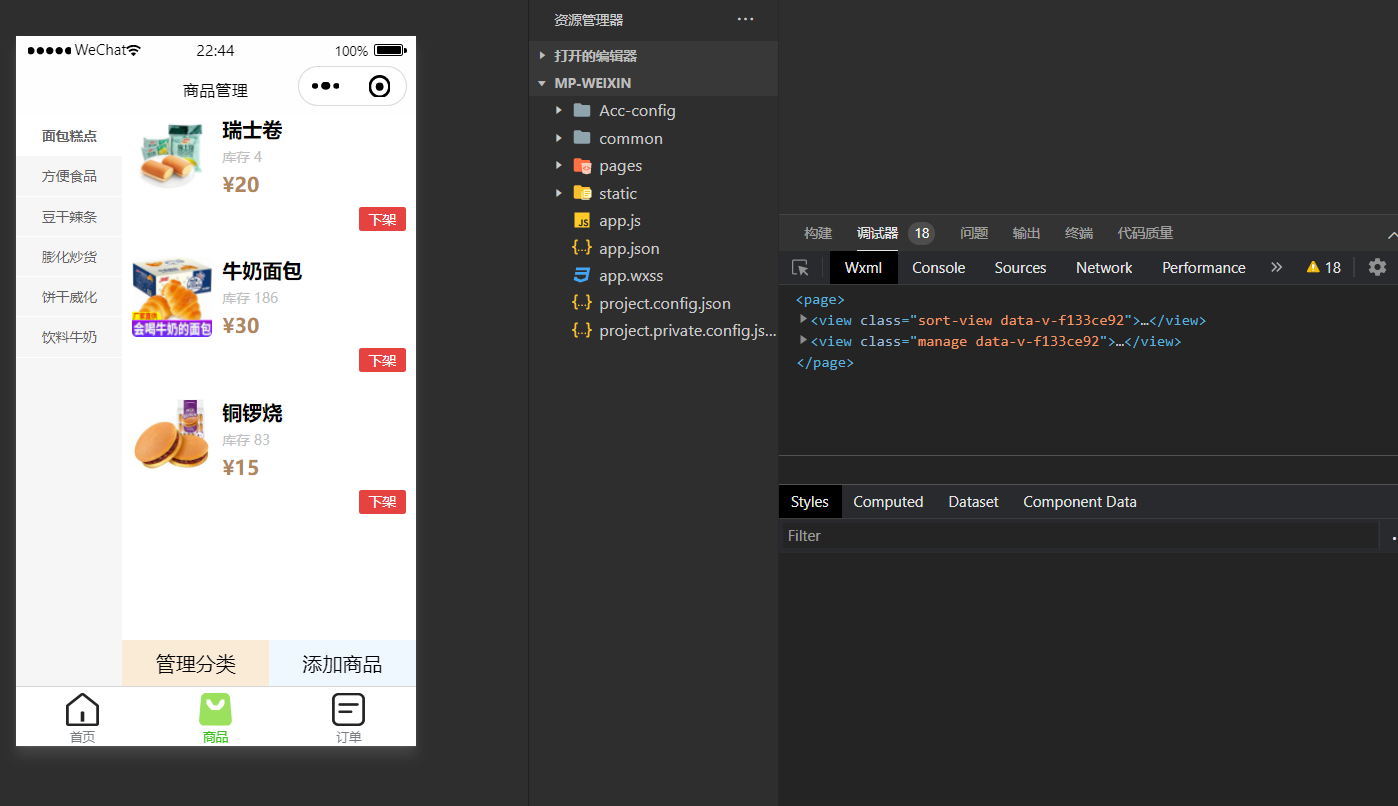
Task: Select the 豆干辣条 category
Action: click(69, 216)
